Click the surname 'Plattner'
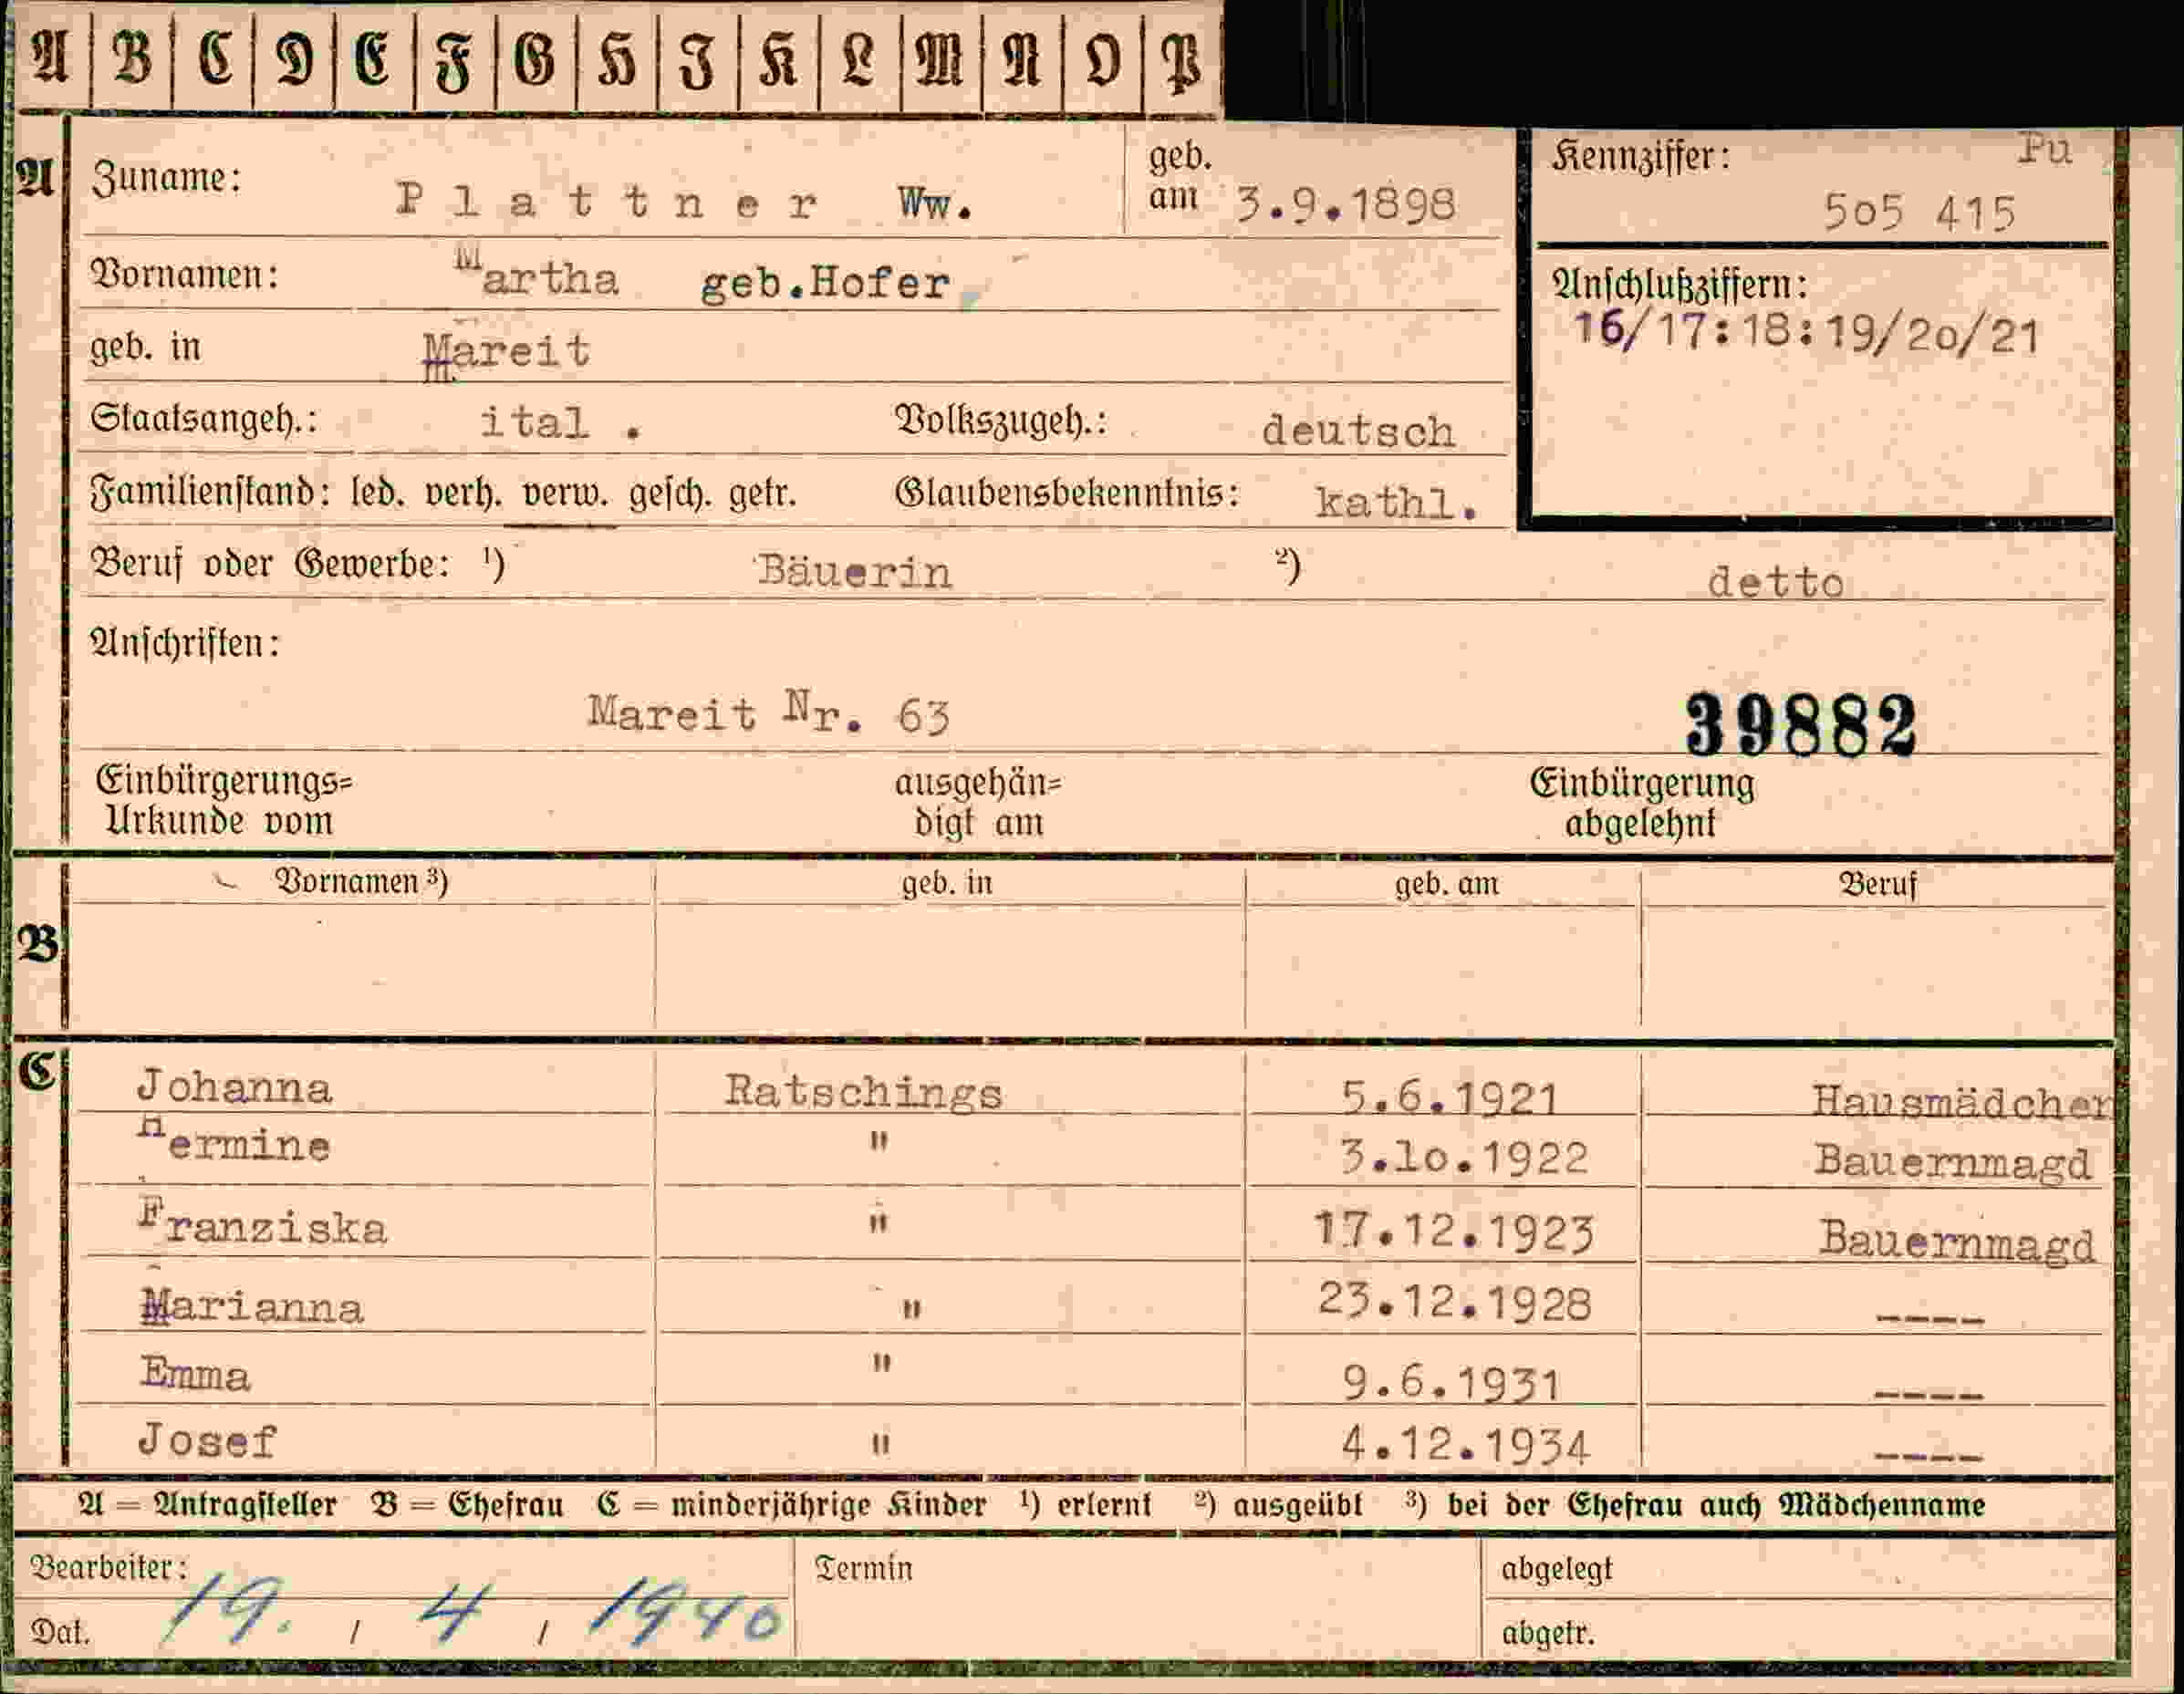Image resolution: width=2184 pixels, height=1694 pixels. pos(607,201)
